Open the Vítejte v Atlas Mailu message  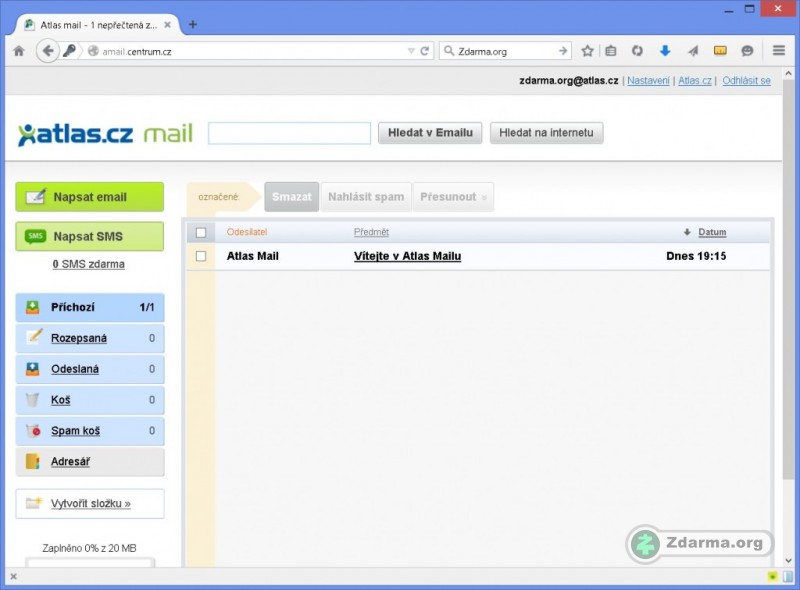(408, 256)
